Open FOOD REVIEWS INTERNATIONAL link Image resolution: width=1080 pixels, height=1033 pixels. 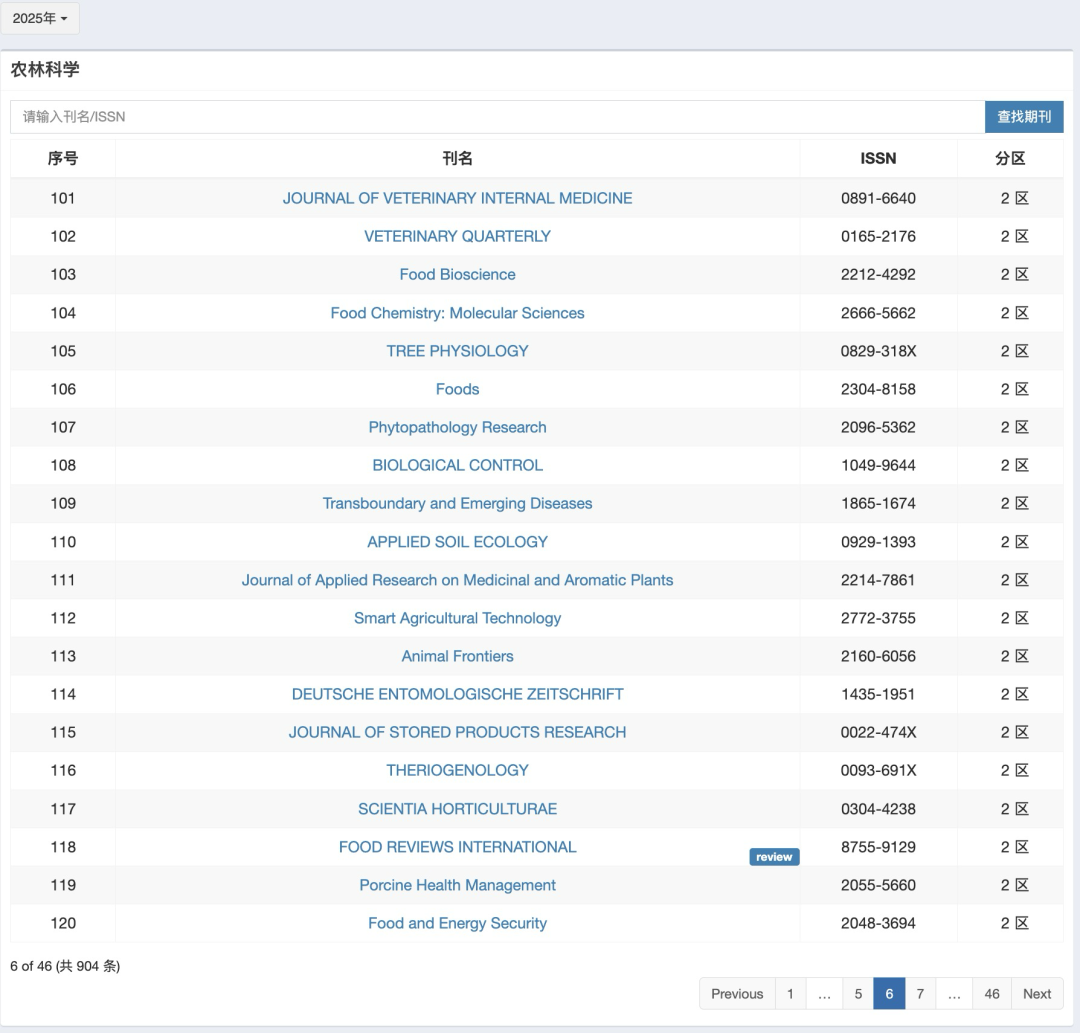(x=457, y=846)
